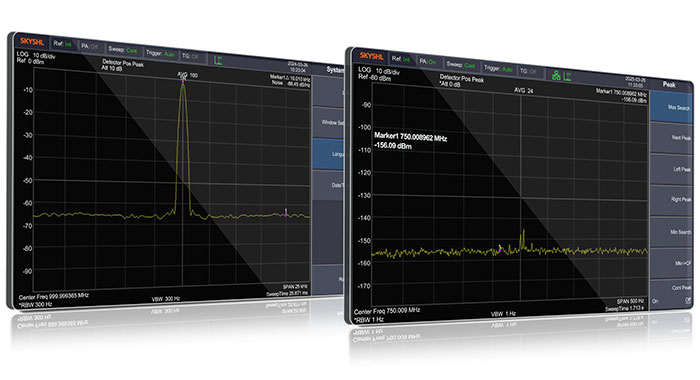The width and height of the screenshot is (700, 380).
Task: Open System menu header on left screen
Action: (335, 70)
